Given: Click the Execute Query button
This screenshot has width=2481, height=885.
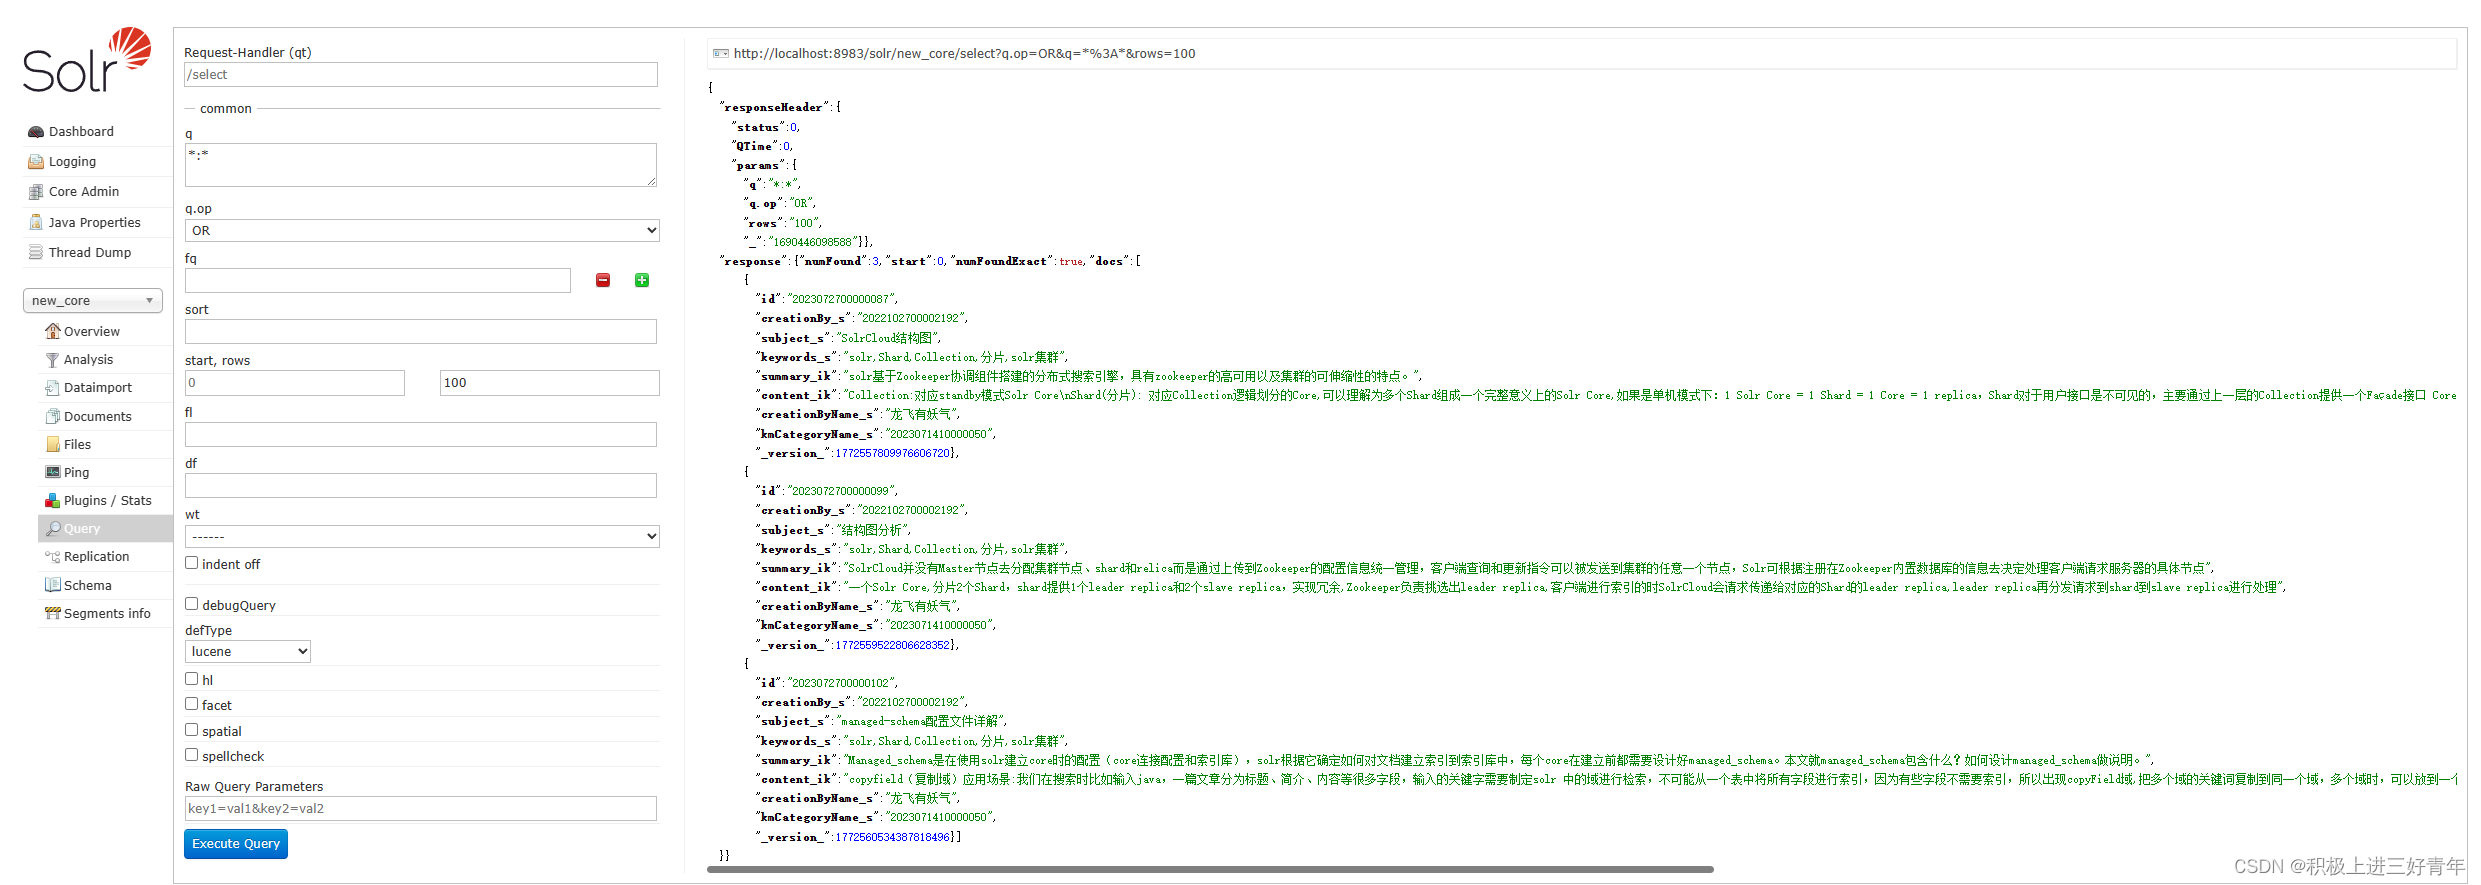Looking at the screenshot, I should pos(236,844).
